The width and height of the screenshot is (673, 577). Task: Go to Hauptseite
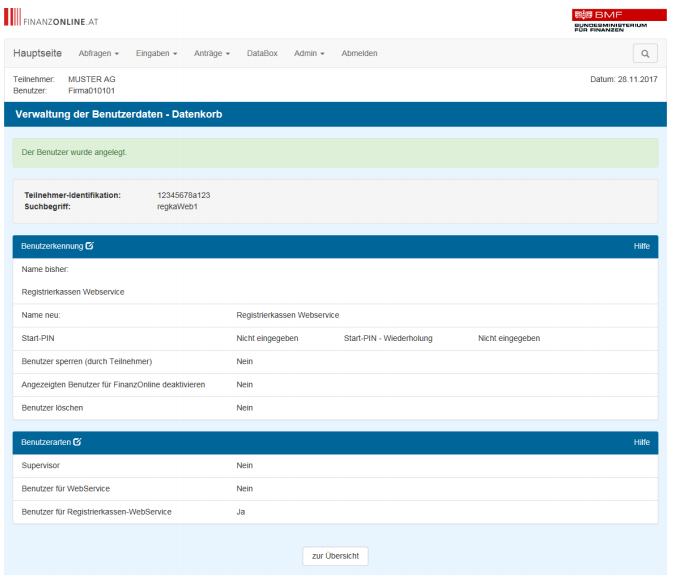click(38, 54)
